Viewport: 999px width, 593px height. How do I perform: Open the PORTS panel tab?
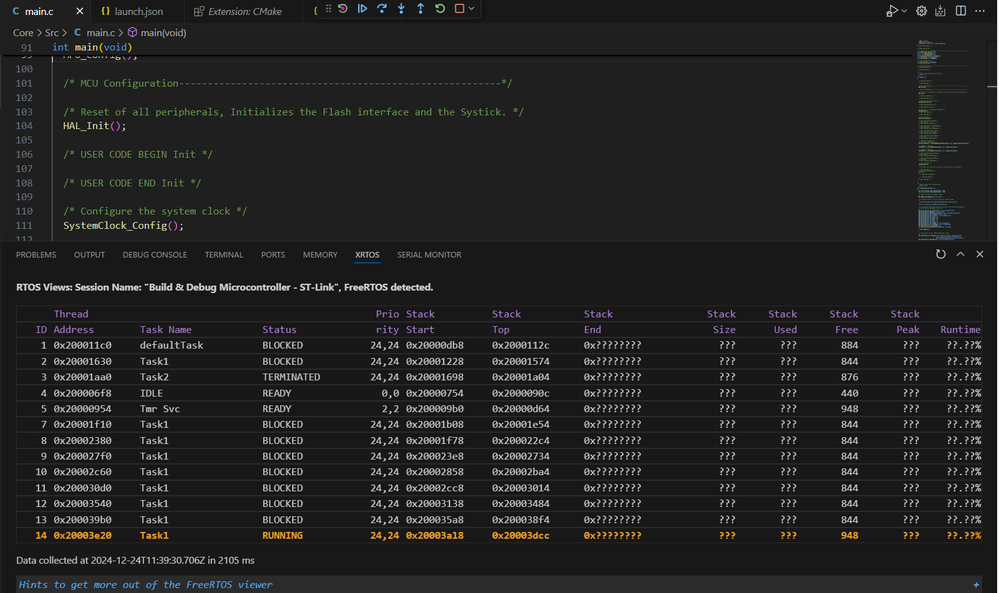tap(273, 255)
